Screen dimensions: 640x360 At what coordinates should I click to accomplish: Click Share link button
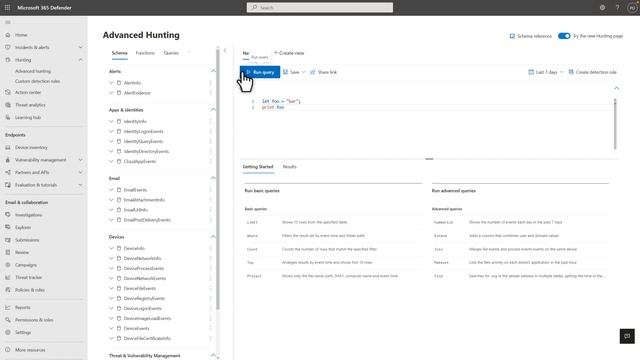click(x=323, y=72)
